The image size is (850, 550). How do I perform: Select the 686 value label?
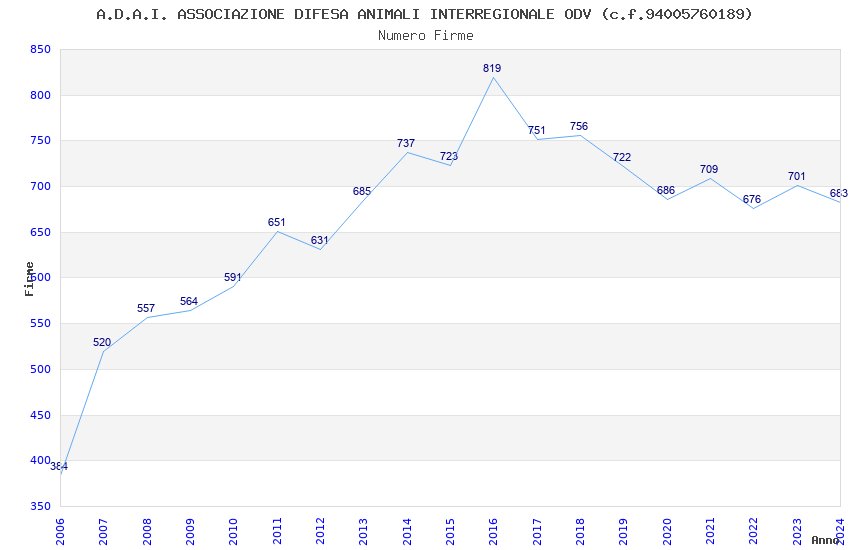click(666, 190)
